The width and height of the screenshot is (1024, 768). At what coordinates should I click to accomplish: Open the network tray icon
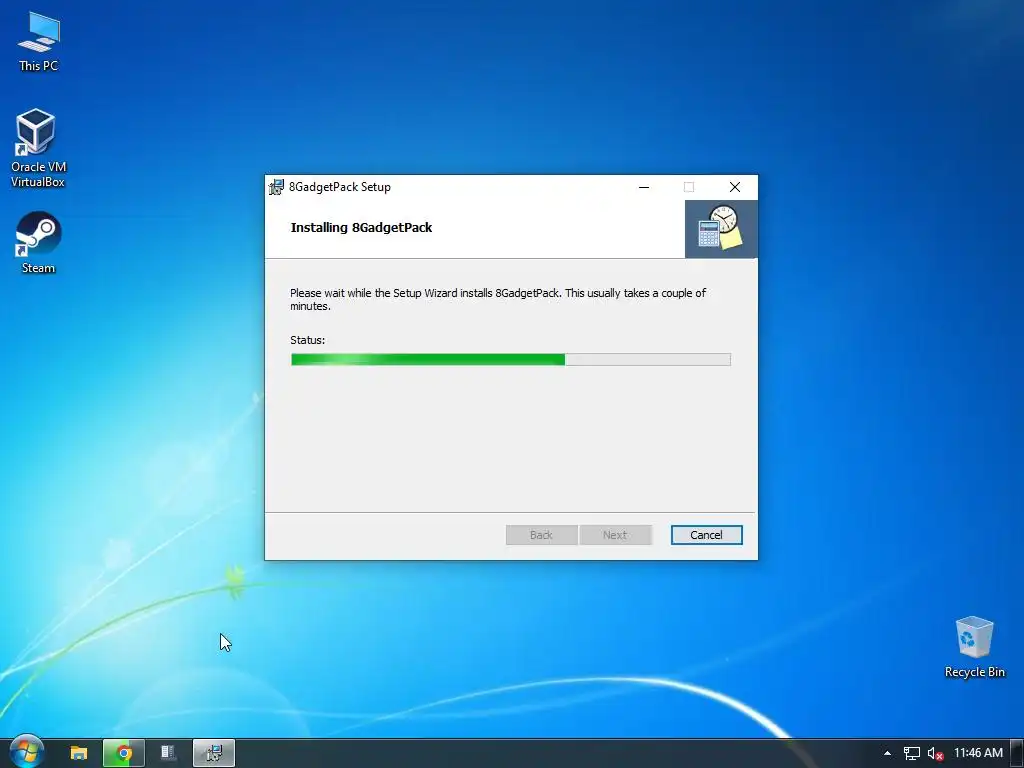[912, 753]
